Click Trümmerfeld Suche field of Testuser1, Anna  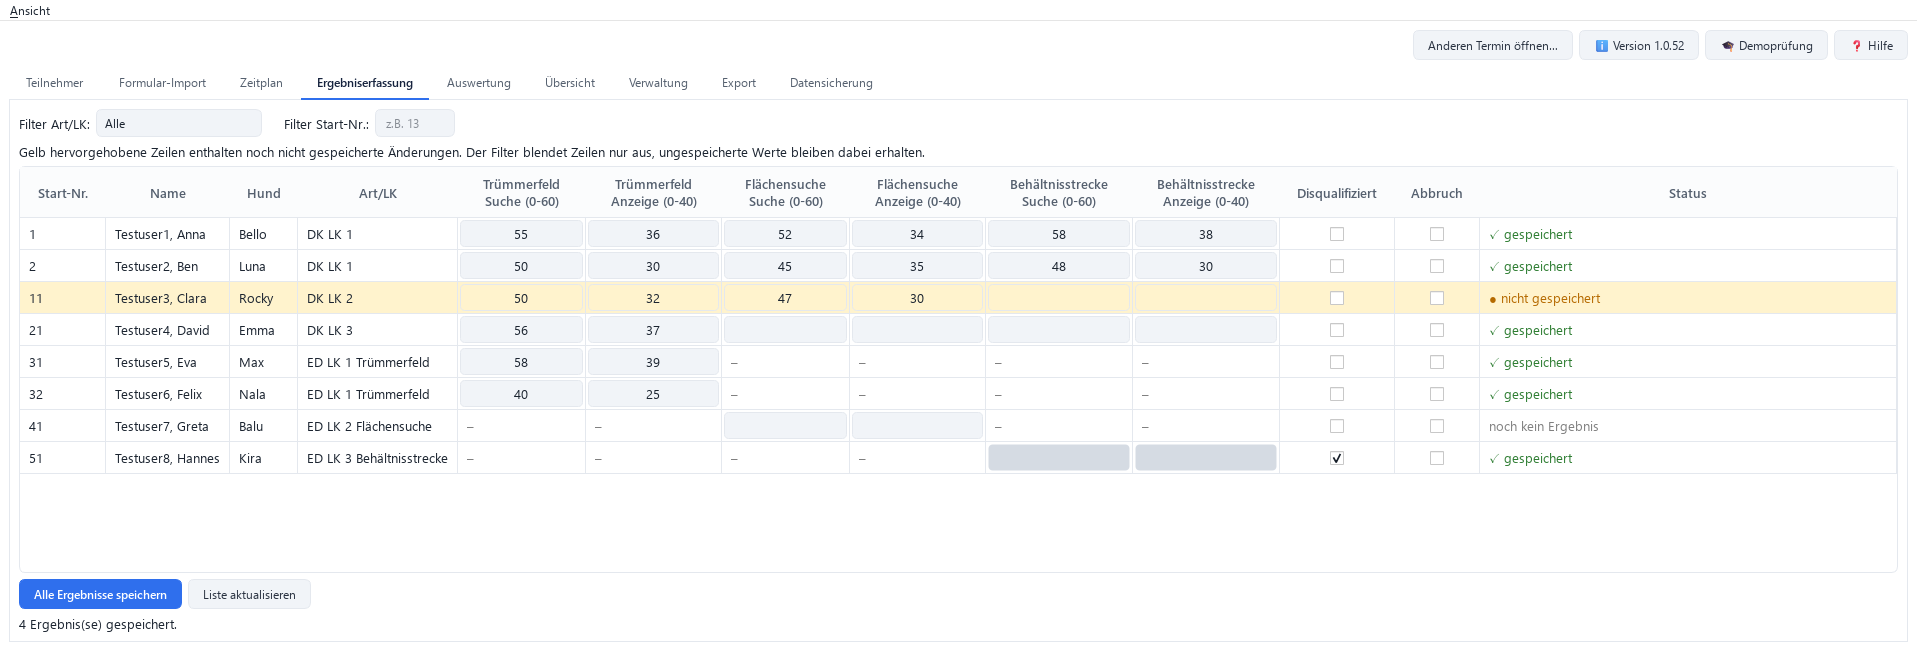[x=521, y=234]
